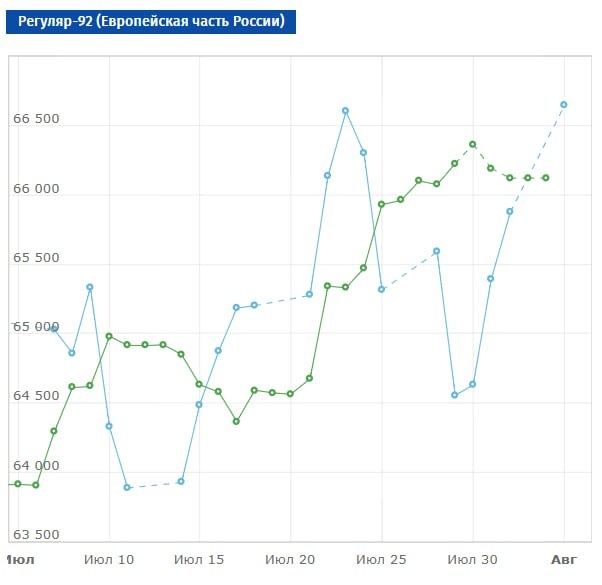Click the last green point on the dashed line
Image resolution: width=602 pixels, height=585 pixels.
(546, 178)
